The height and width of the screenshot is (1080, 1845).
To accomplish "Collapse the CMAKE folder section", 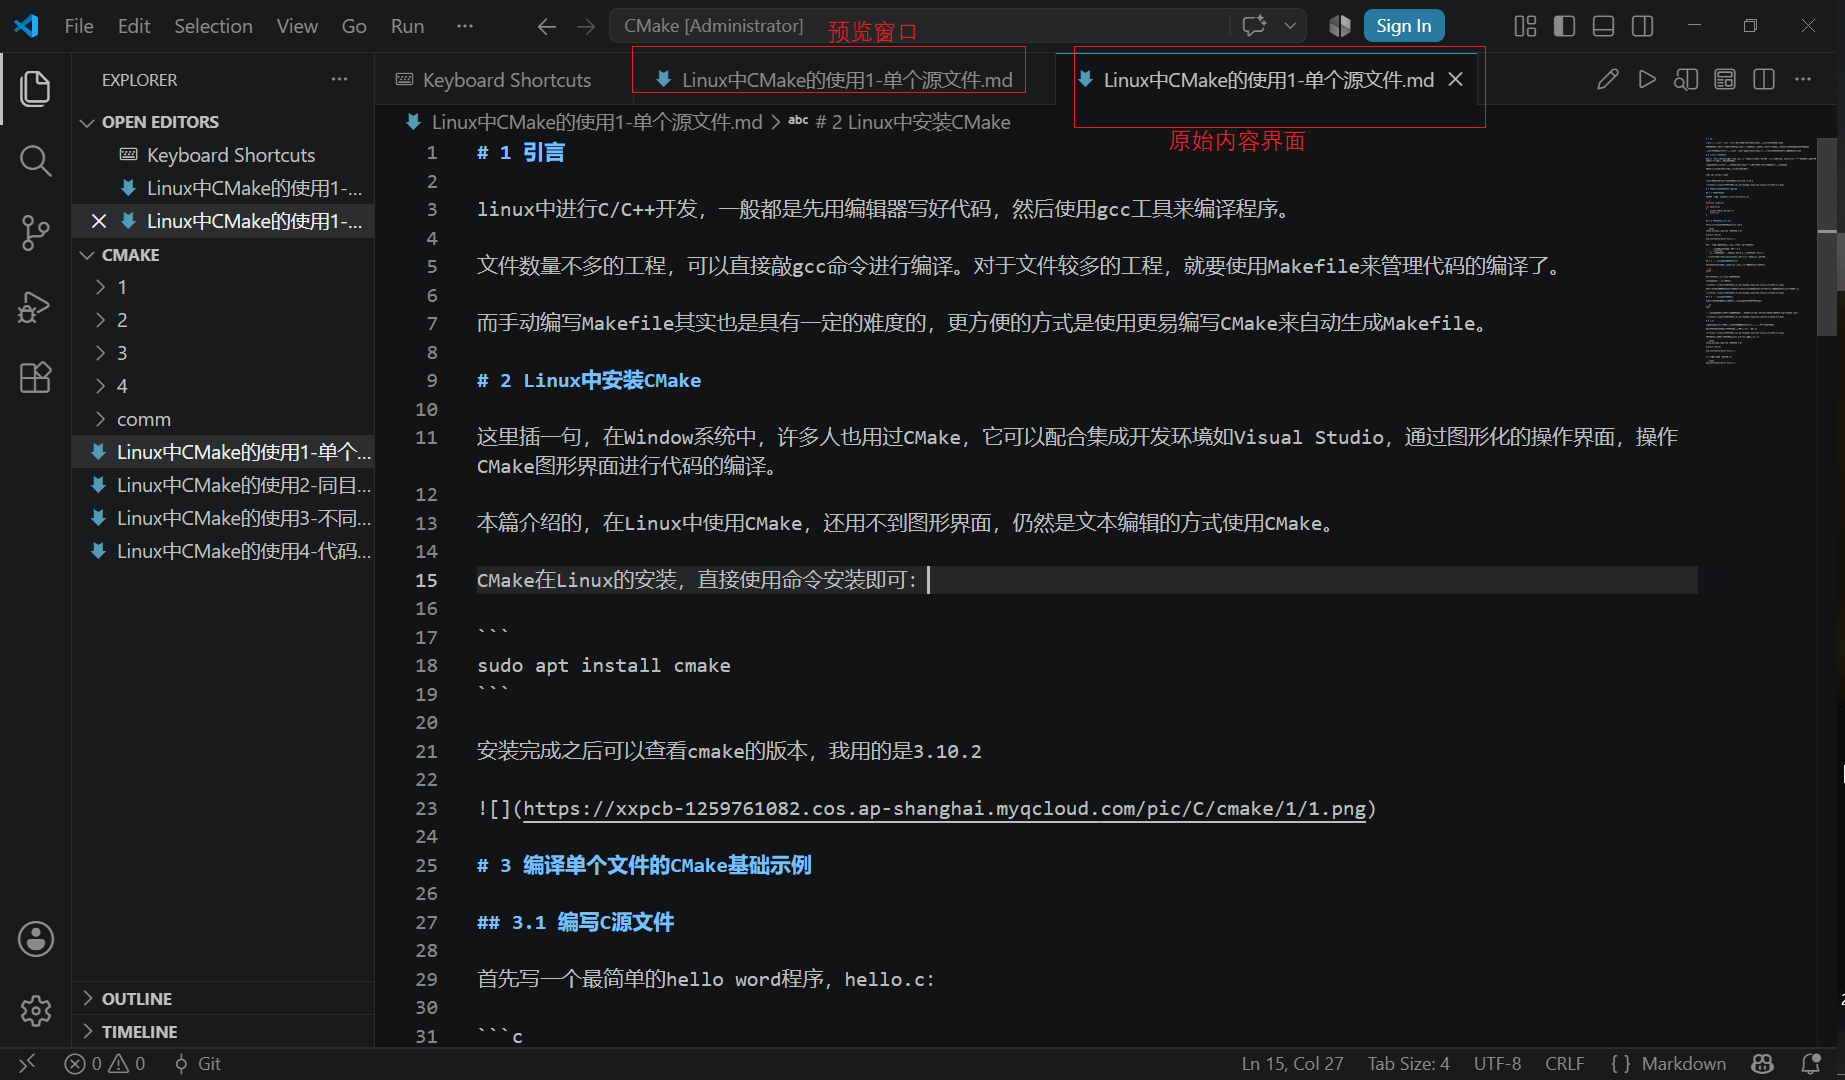I will tap(224, 255).
